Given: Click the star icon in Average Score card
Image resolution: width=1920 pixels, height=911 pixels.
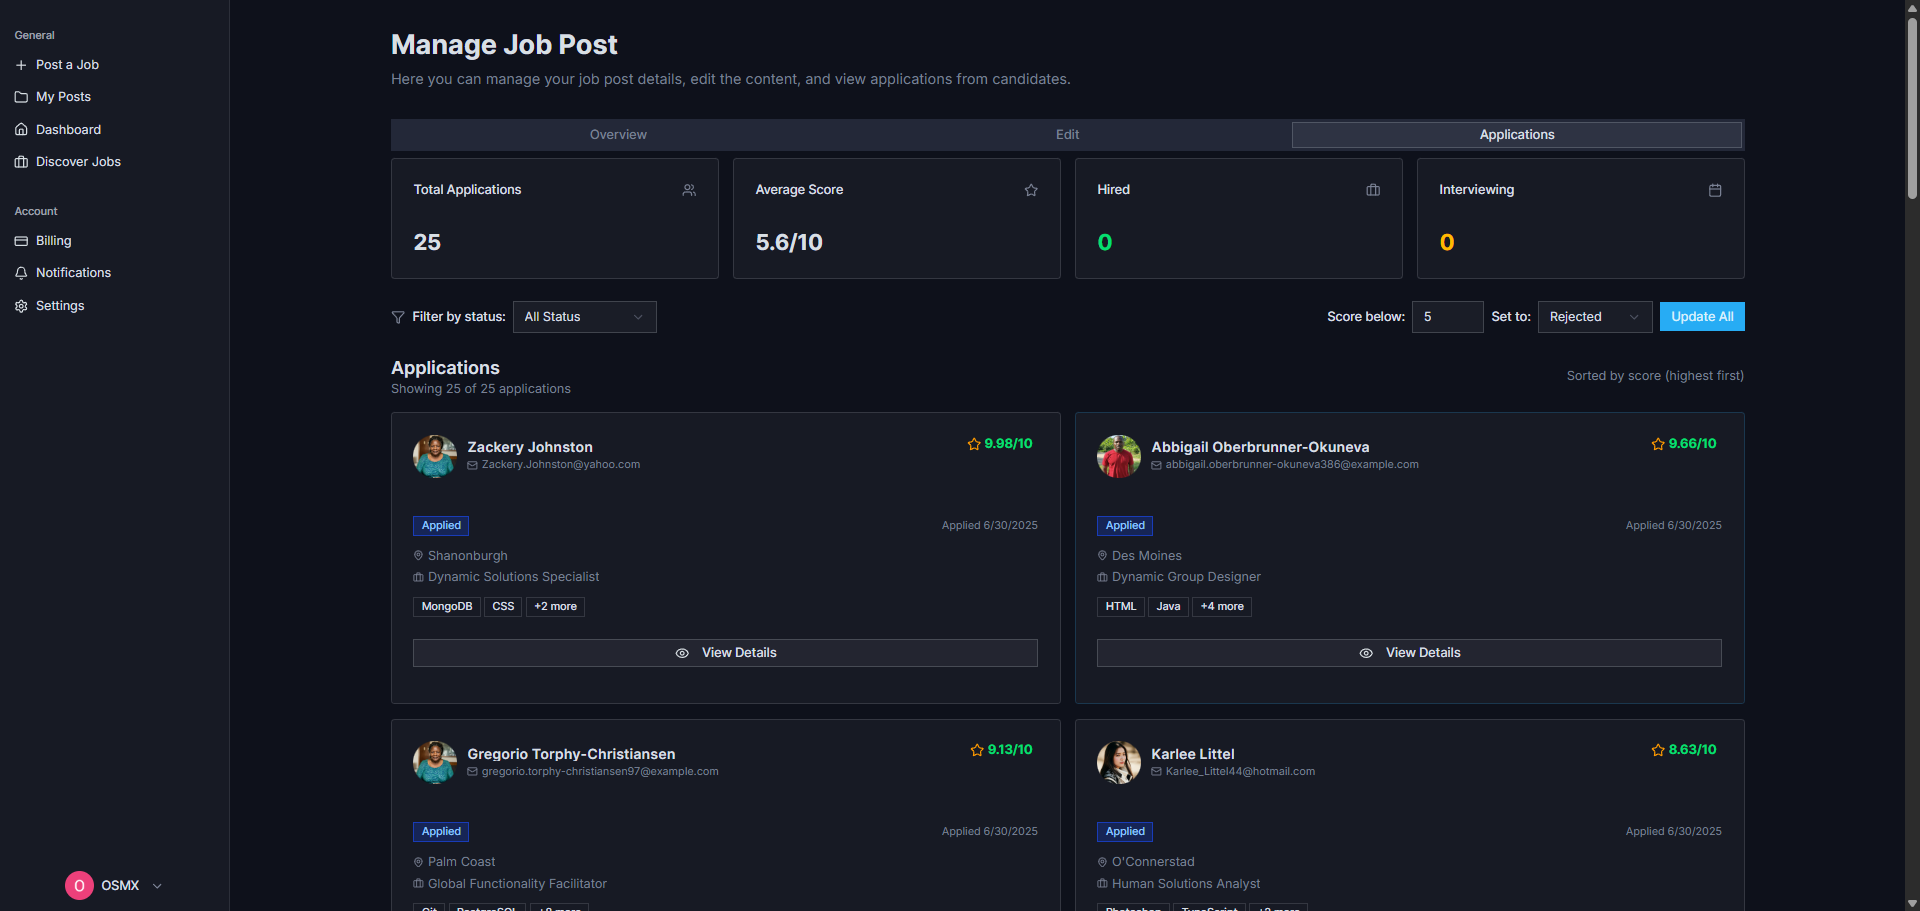Looking at the screenshot, I should pos(1031,190).
